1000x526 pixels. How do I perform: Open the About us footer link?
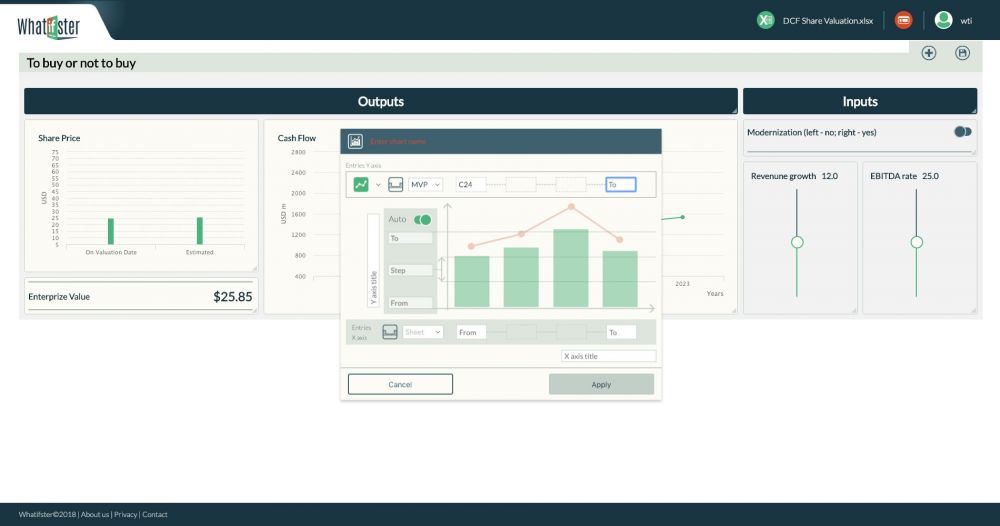[x=95, y=514]
